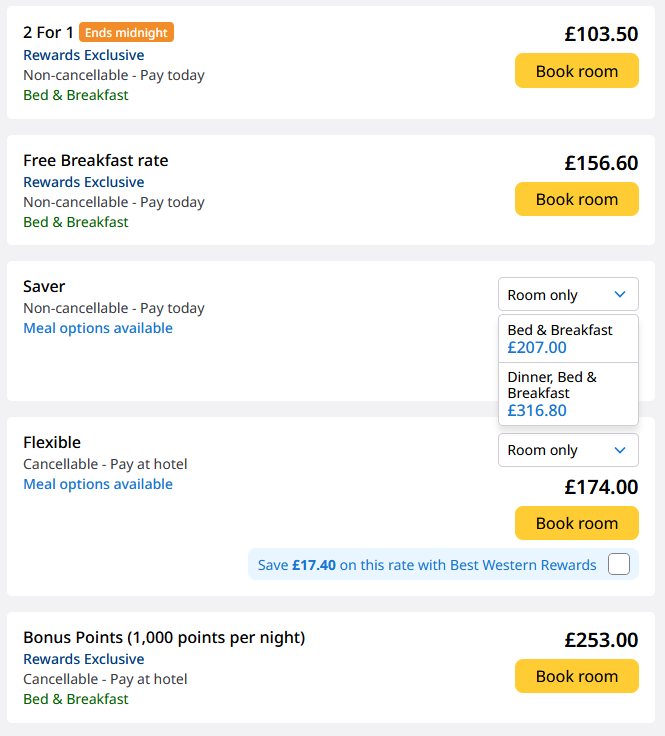Book the Flexible rate room

click(576, 523)
